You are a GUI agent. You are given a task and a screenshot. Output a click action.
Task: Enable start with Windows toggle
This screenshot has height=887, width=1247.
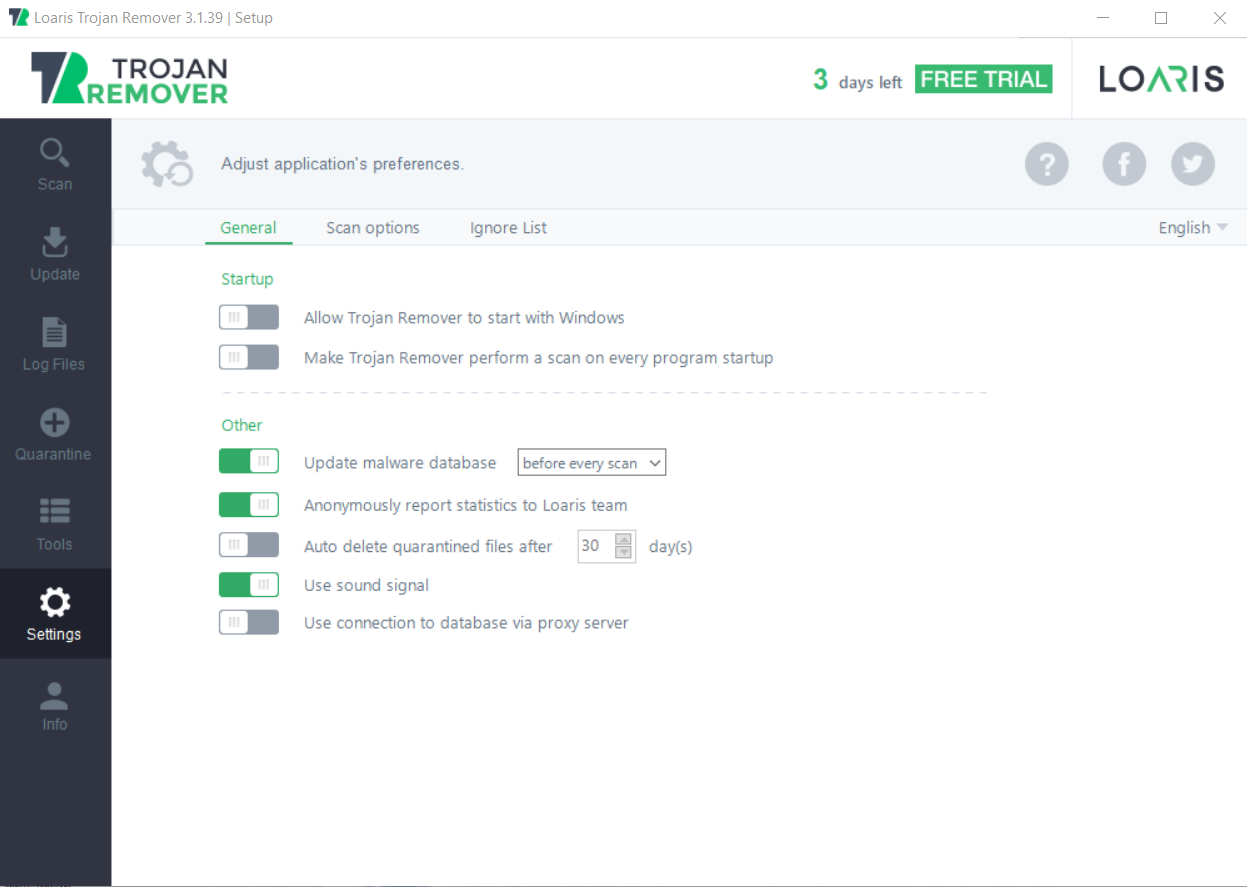[249, 318]
